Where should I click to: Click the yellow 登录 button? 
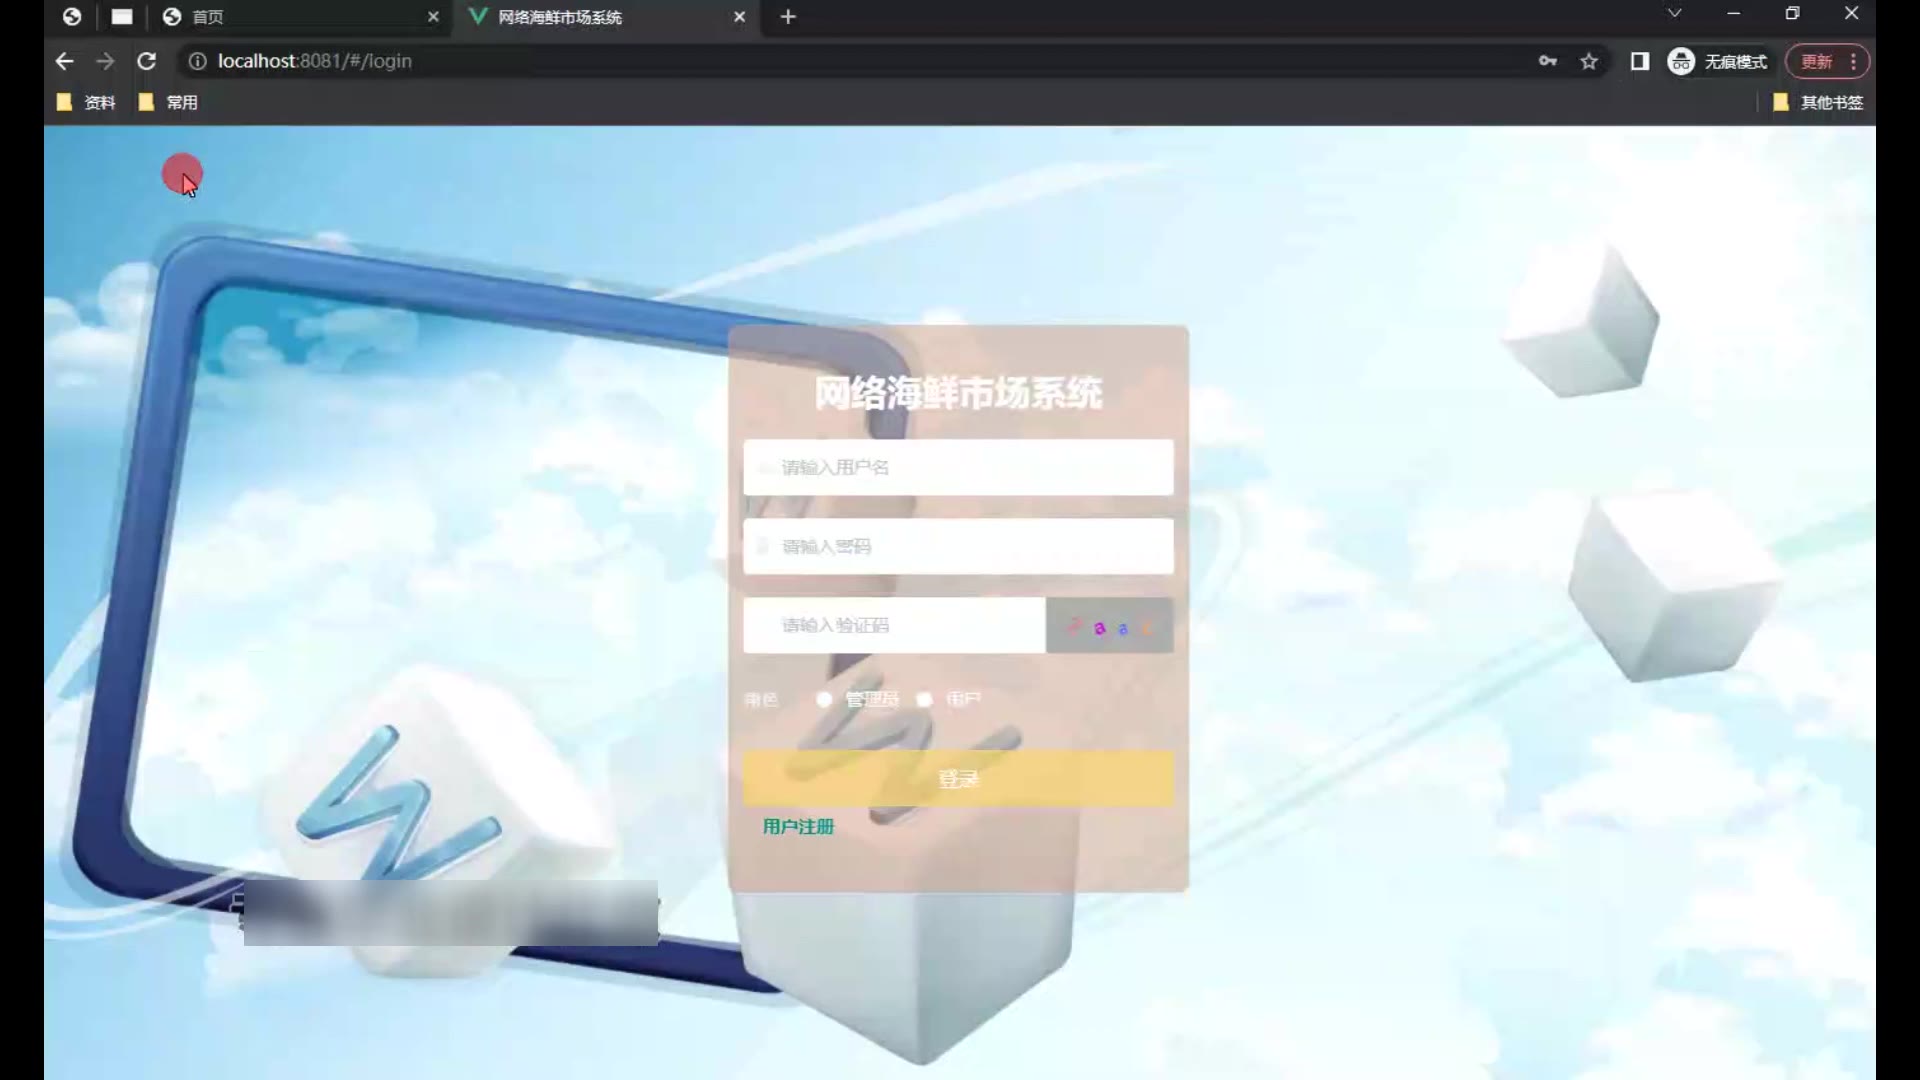click(958, 779)
